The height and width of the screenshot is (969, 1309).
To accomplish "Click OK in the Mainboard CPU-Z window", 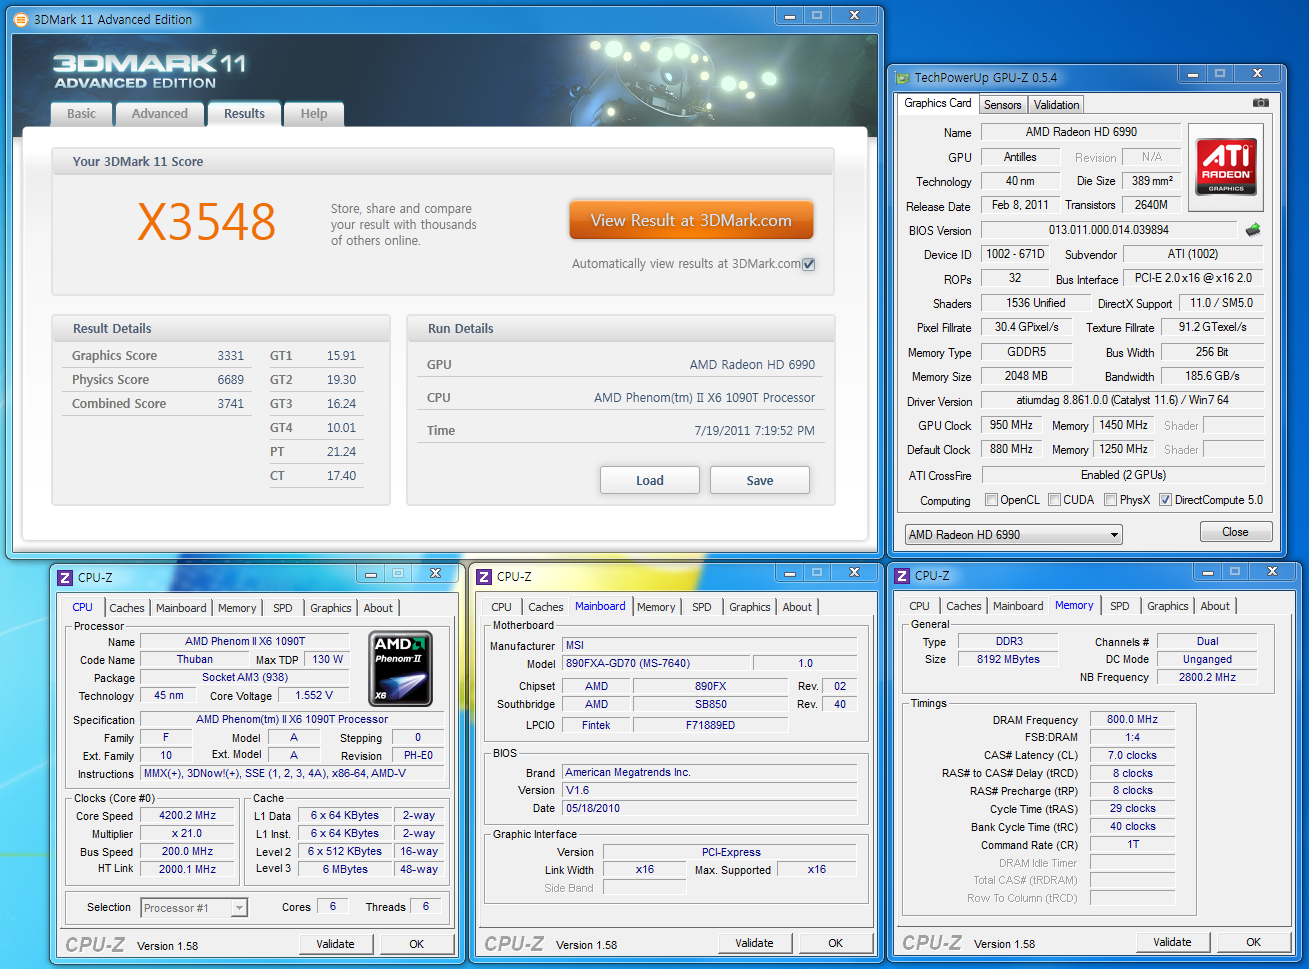I will pyautogui.click(x=836, y=943).
